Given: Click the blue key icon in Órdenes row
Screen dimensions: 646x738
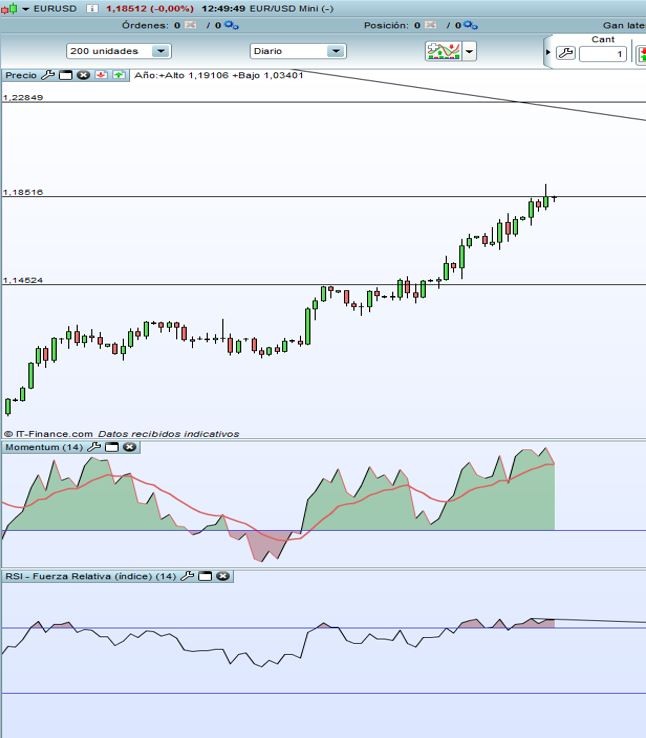Looking at the screenshot, I should (x=231, y=25).
